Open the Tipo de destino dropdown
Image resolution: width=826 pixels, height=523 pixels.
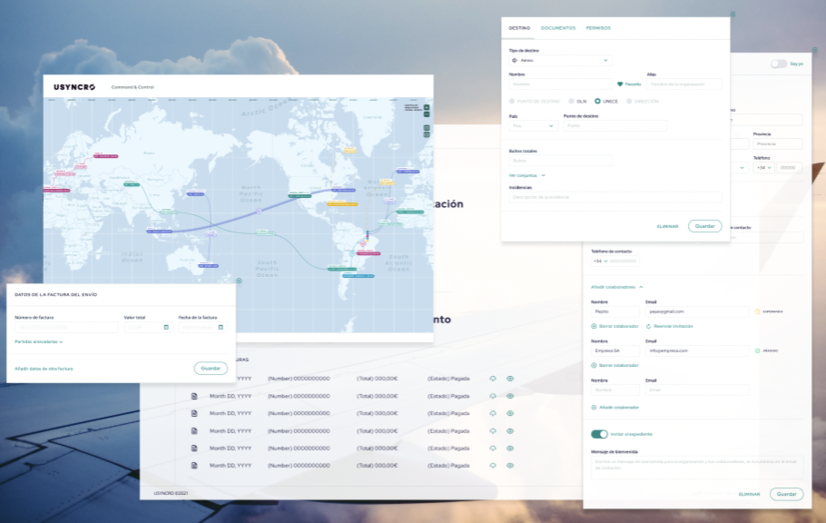pos(559,60)
